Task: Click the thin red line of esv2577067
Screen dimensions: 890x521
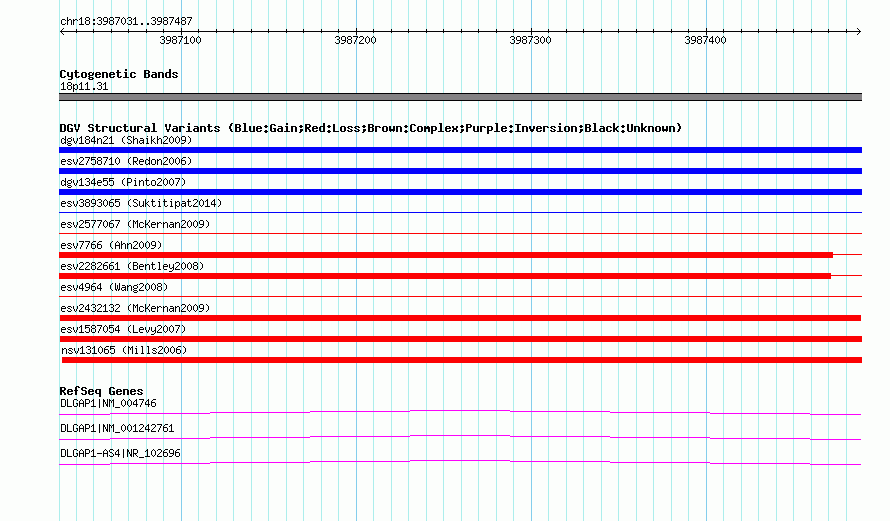Action: pyautogui.click(x=460, y=233)
